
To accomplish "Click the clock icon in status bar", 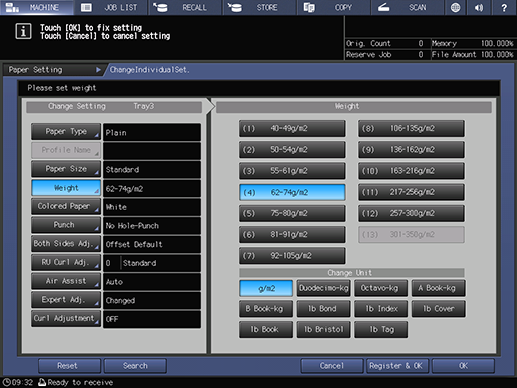I will (7, 382).
